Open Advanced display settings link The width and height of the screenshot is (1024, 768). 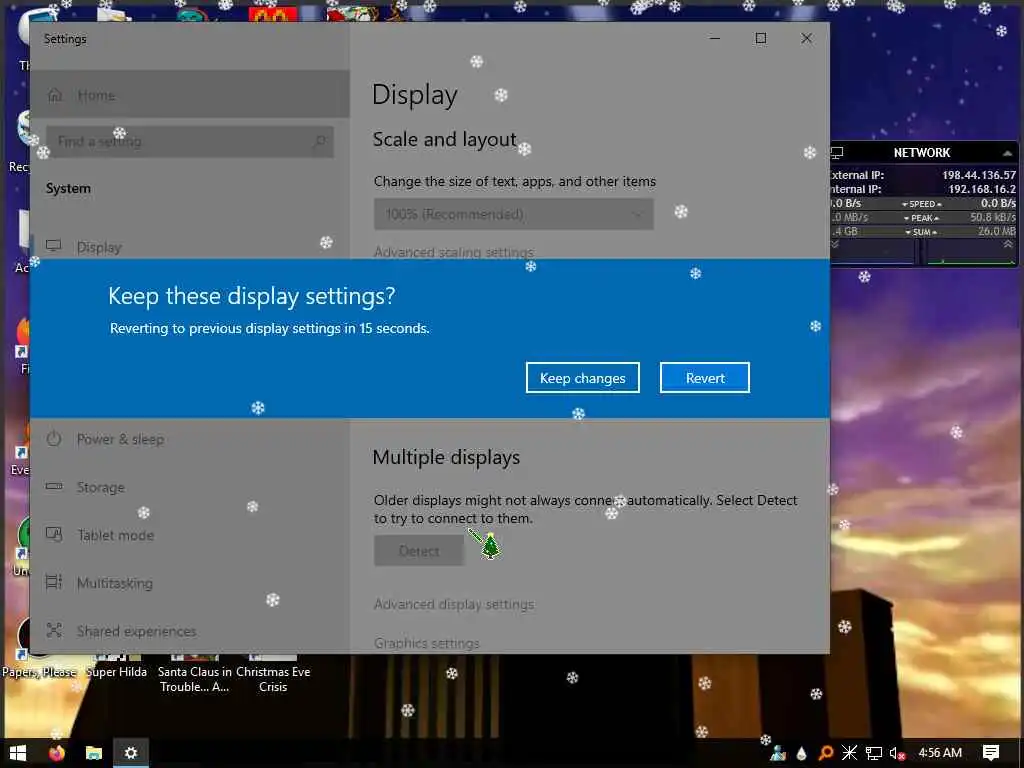tap(454, 604)
